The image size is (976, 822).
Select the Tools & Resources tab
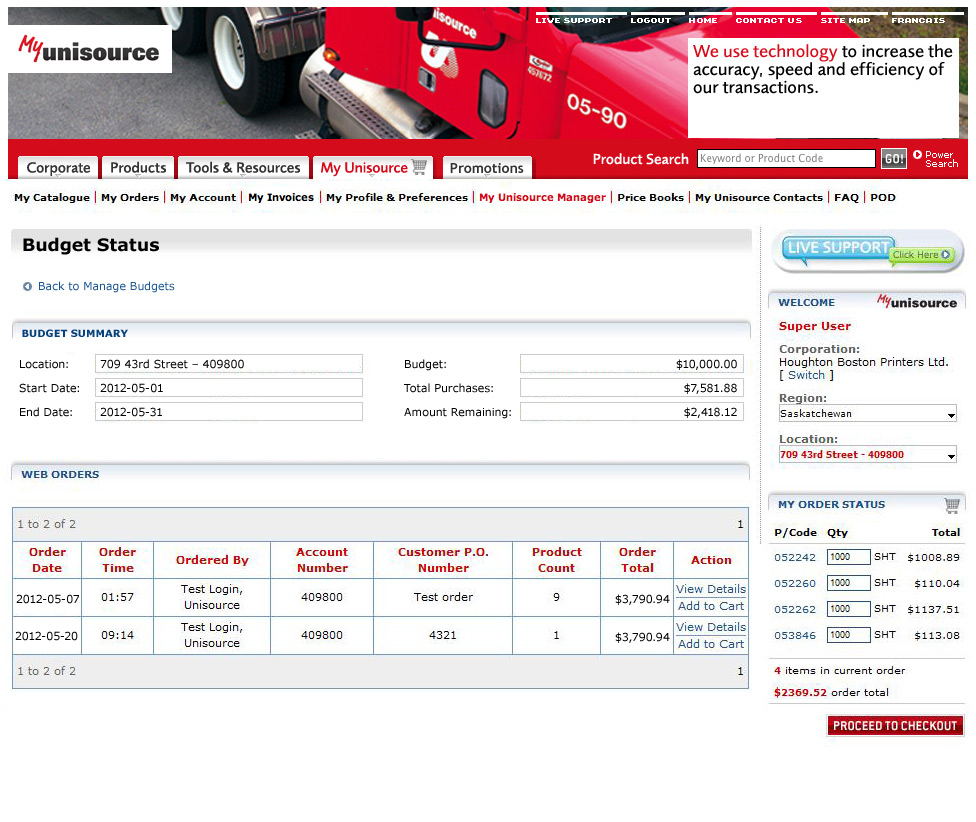point(243,168)
